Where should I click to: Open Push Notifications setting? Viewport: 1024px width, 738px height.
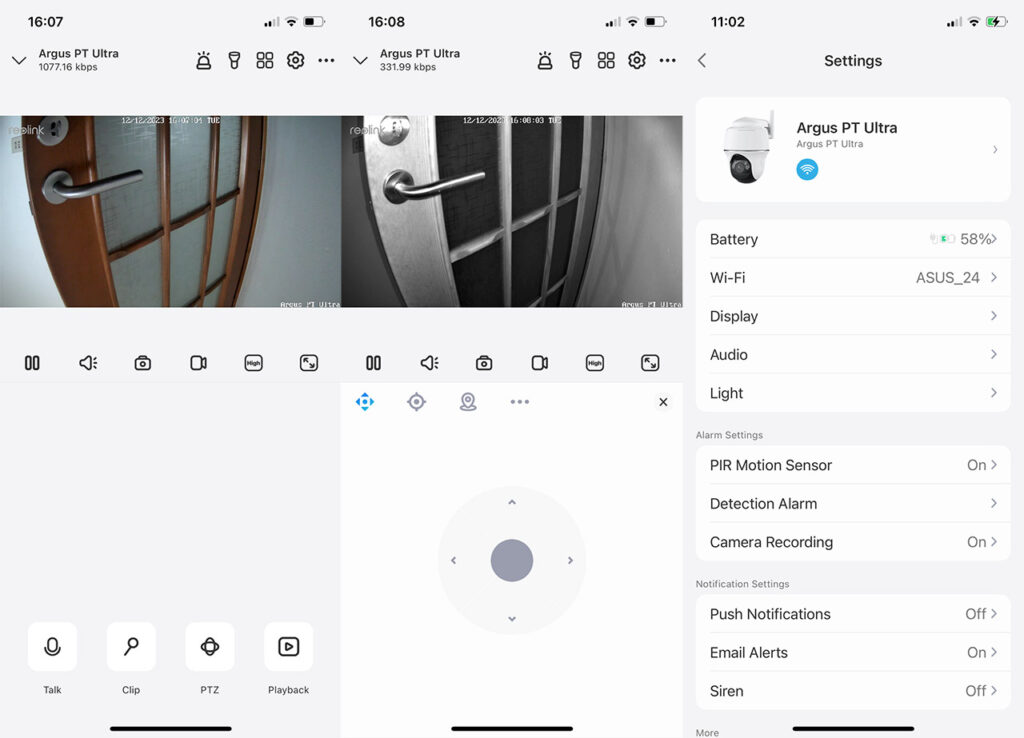point(854,614)
